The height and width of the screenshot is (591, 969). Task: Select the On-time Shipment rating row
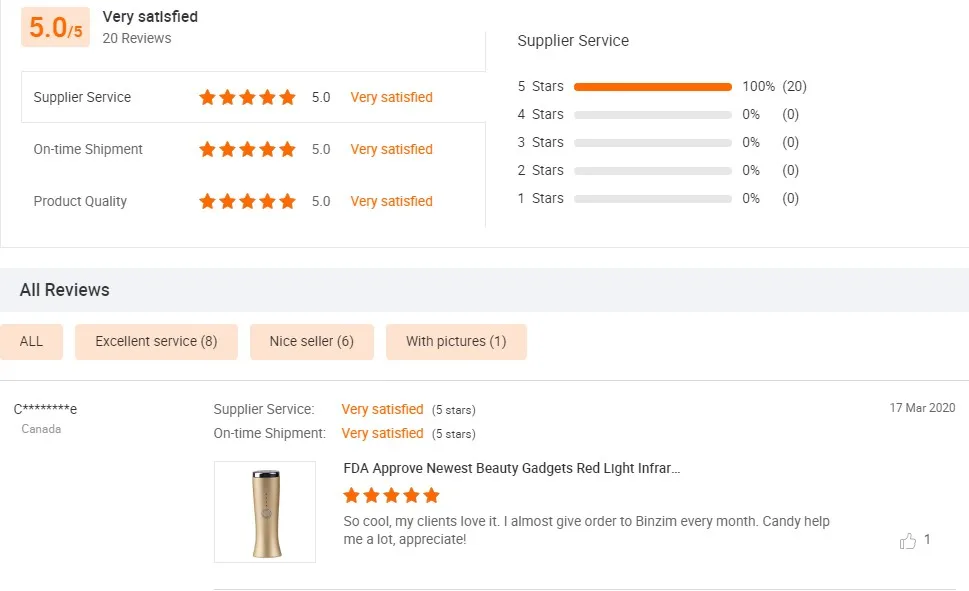point(253,149)
